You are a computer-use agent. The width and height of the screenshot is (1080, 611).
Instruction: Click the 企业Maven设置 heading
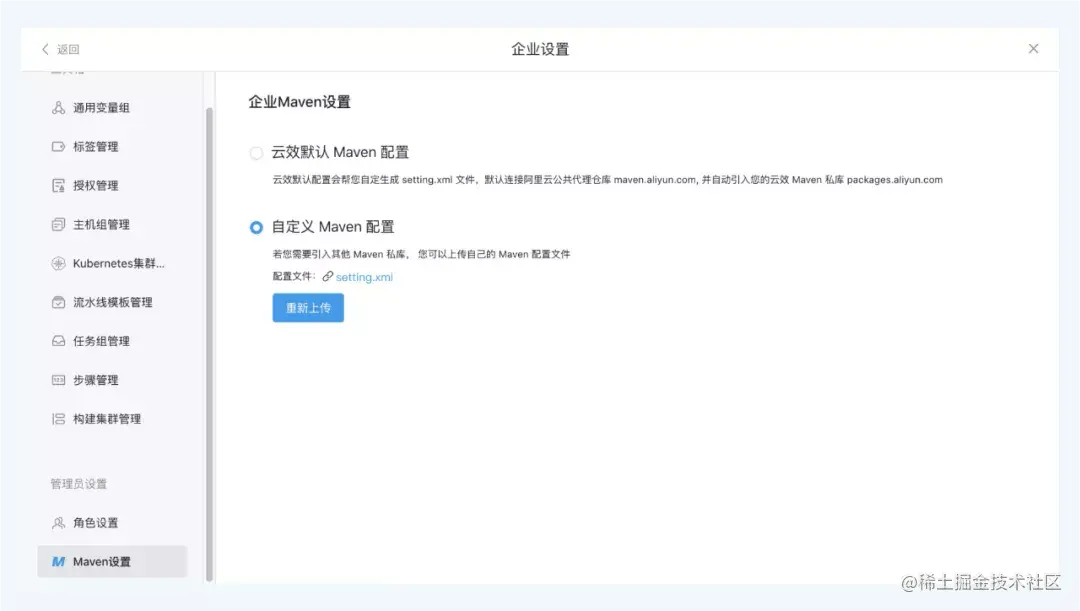(x=300, y=102)
